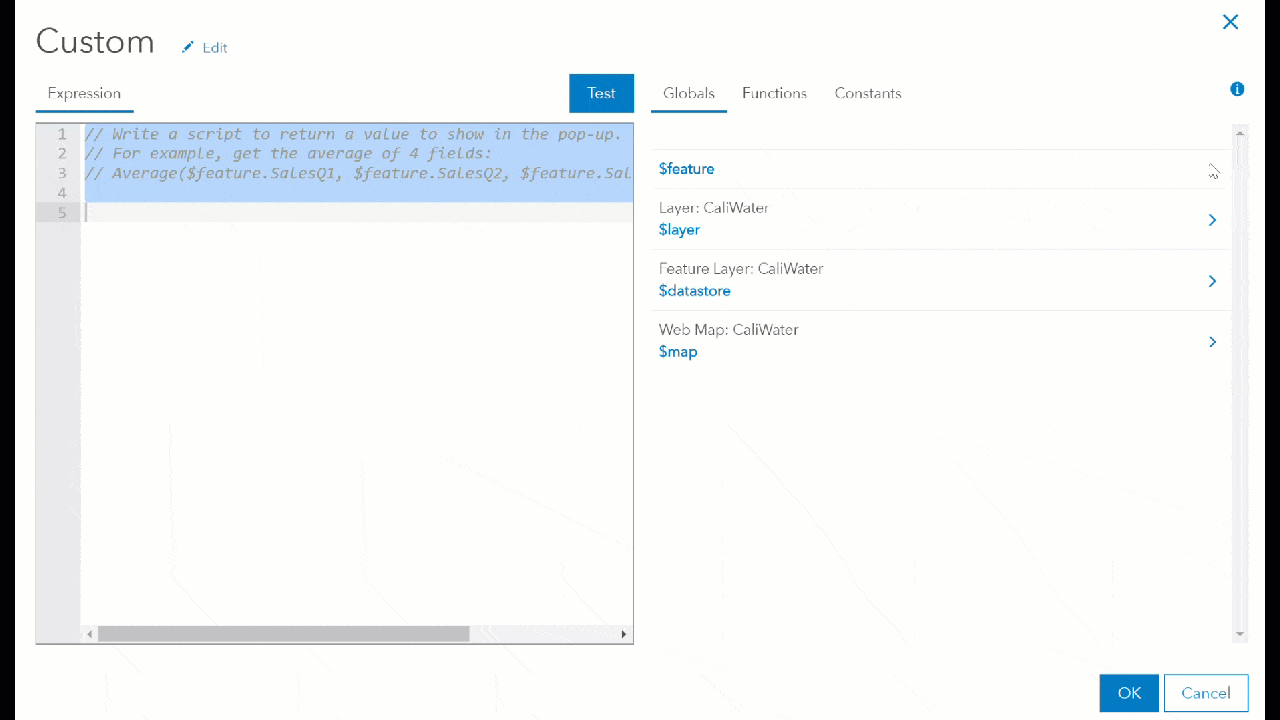Screen dimensions: 1280x720
Task: Insert the $feature global variable
Action: pos(686,169)
